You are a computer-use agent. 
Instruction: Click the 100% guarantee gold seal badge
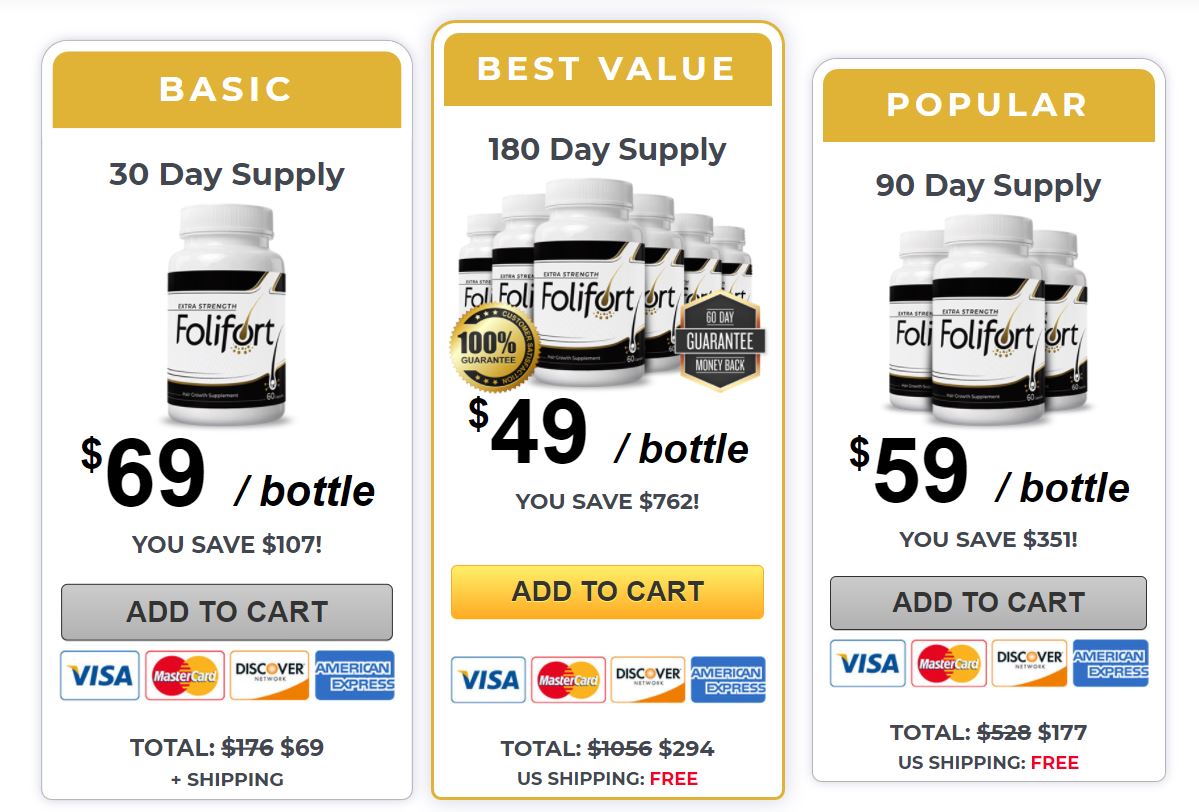[493, 347]
